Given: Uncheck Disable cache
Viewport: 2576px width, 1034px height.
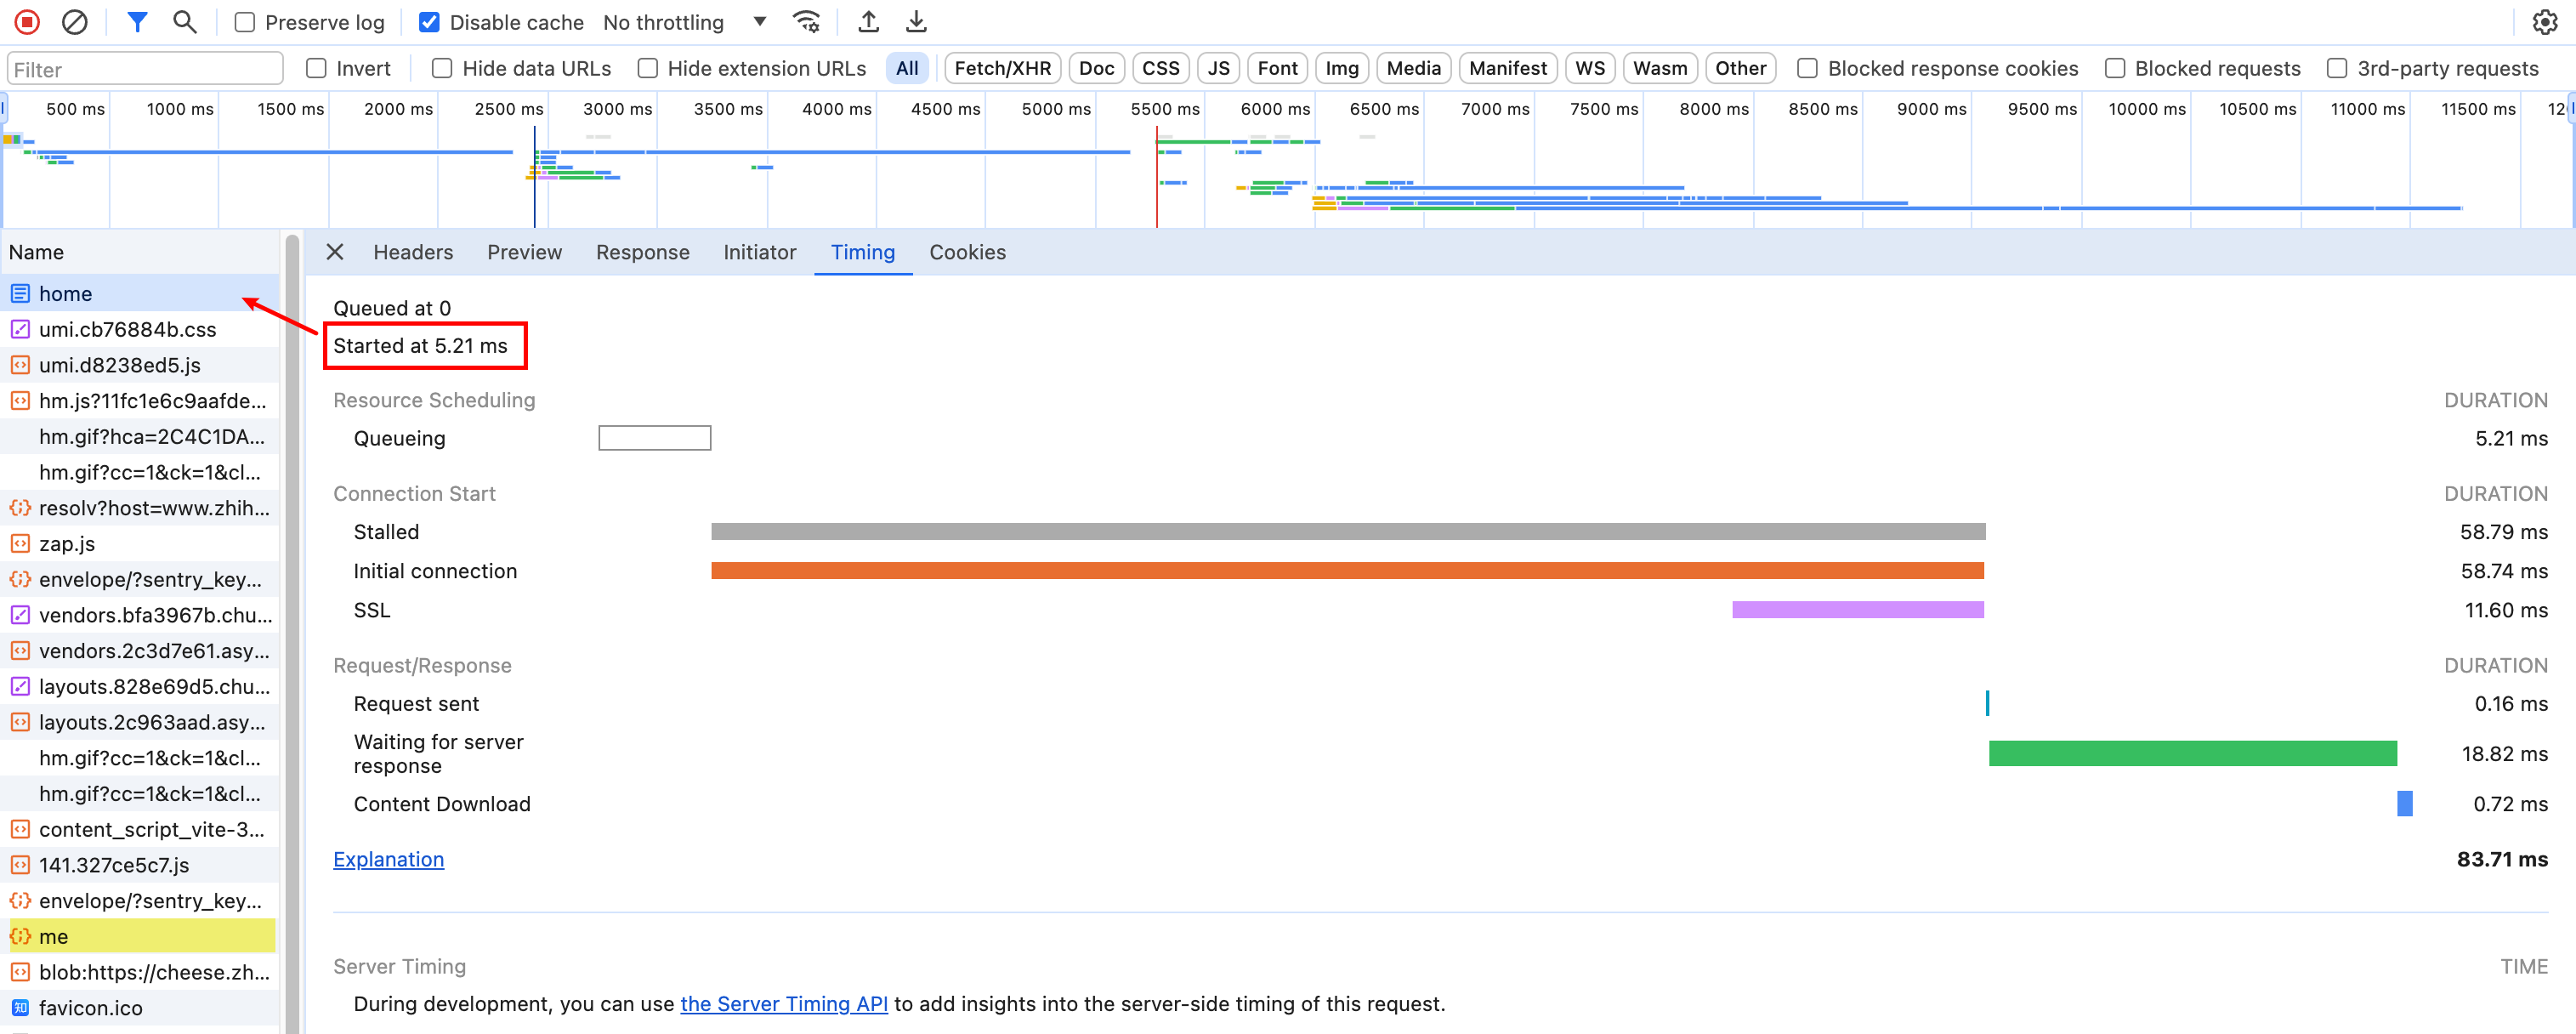Looking at the screenshot, I should (429, 22).
